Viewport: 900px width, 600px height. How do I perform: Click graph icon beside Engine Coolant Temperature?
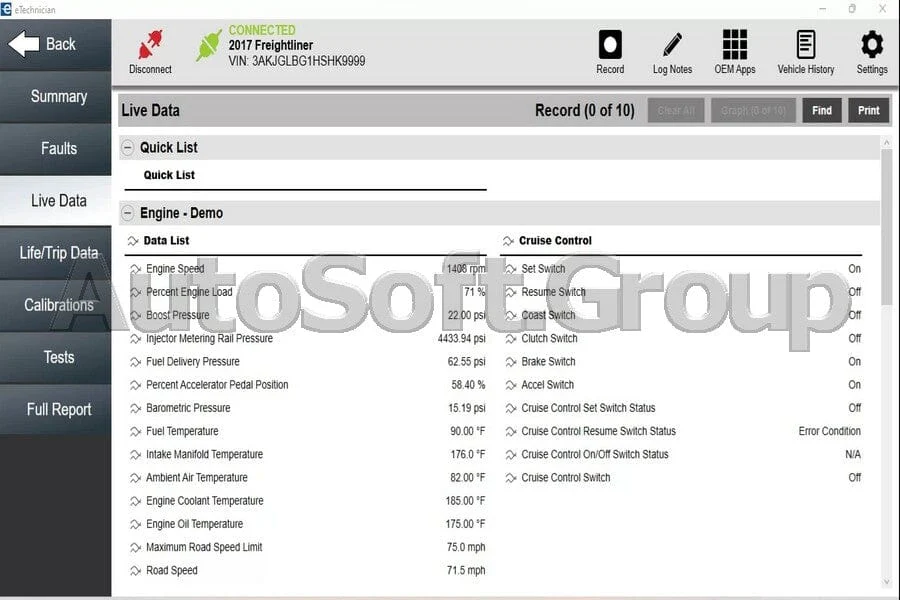click(x=135, y=501)
